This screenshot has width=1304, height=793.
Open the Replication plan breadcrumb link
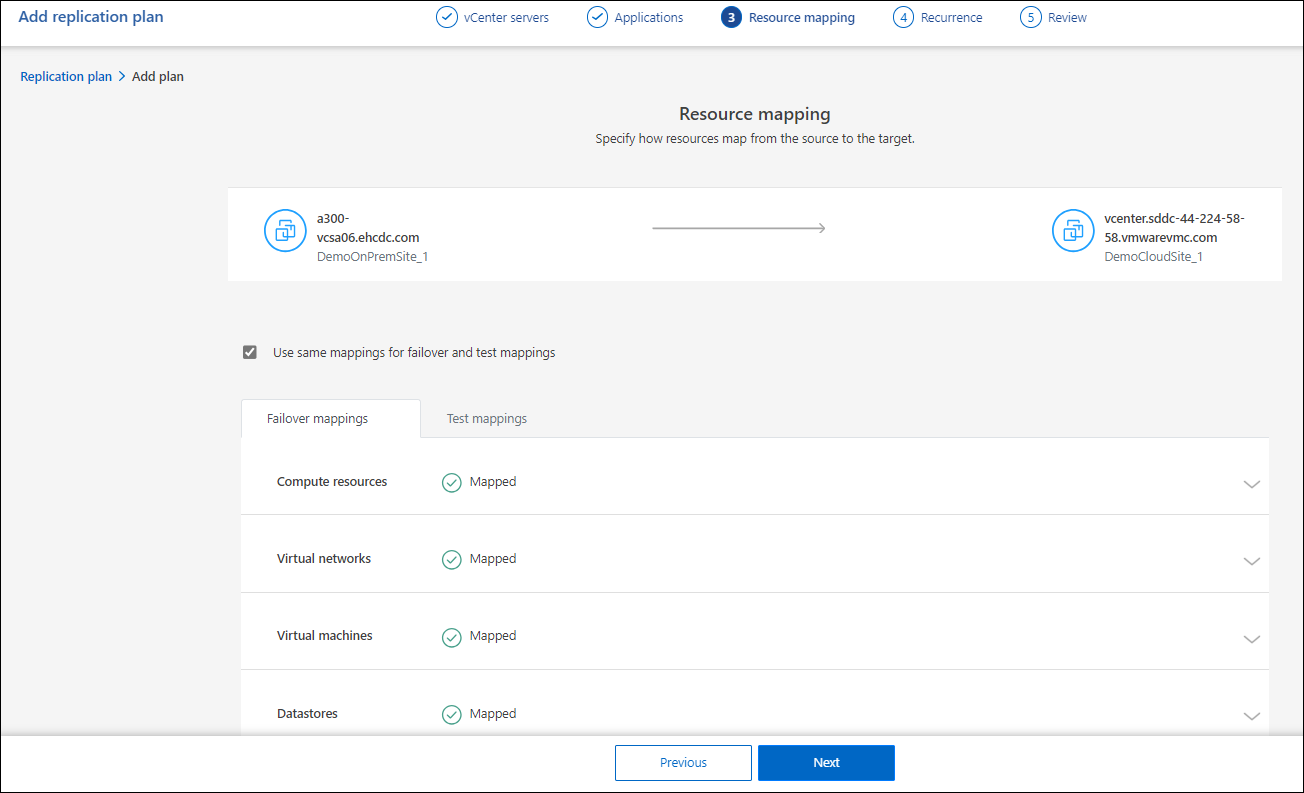(x=66, y=77)
